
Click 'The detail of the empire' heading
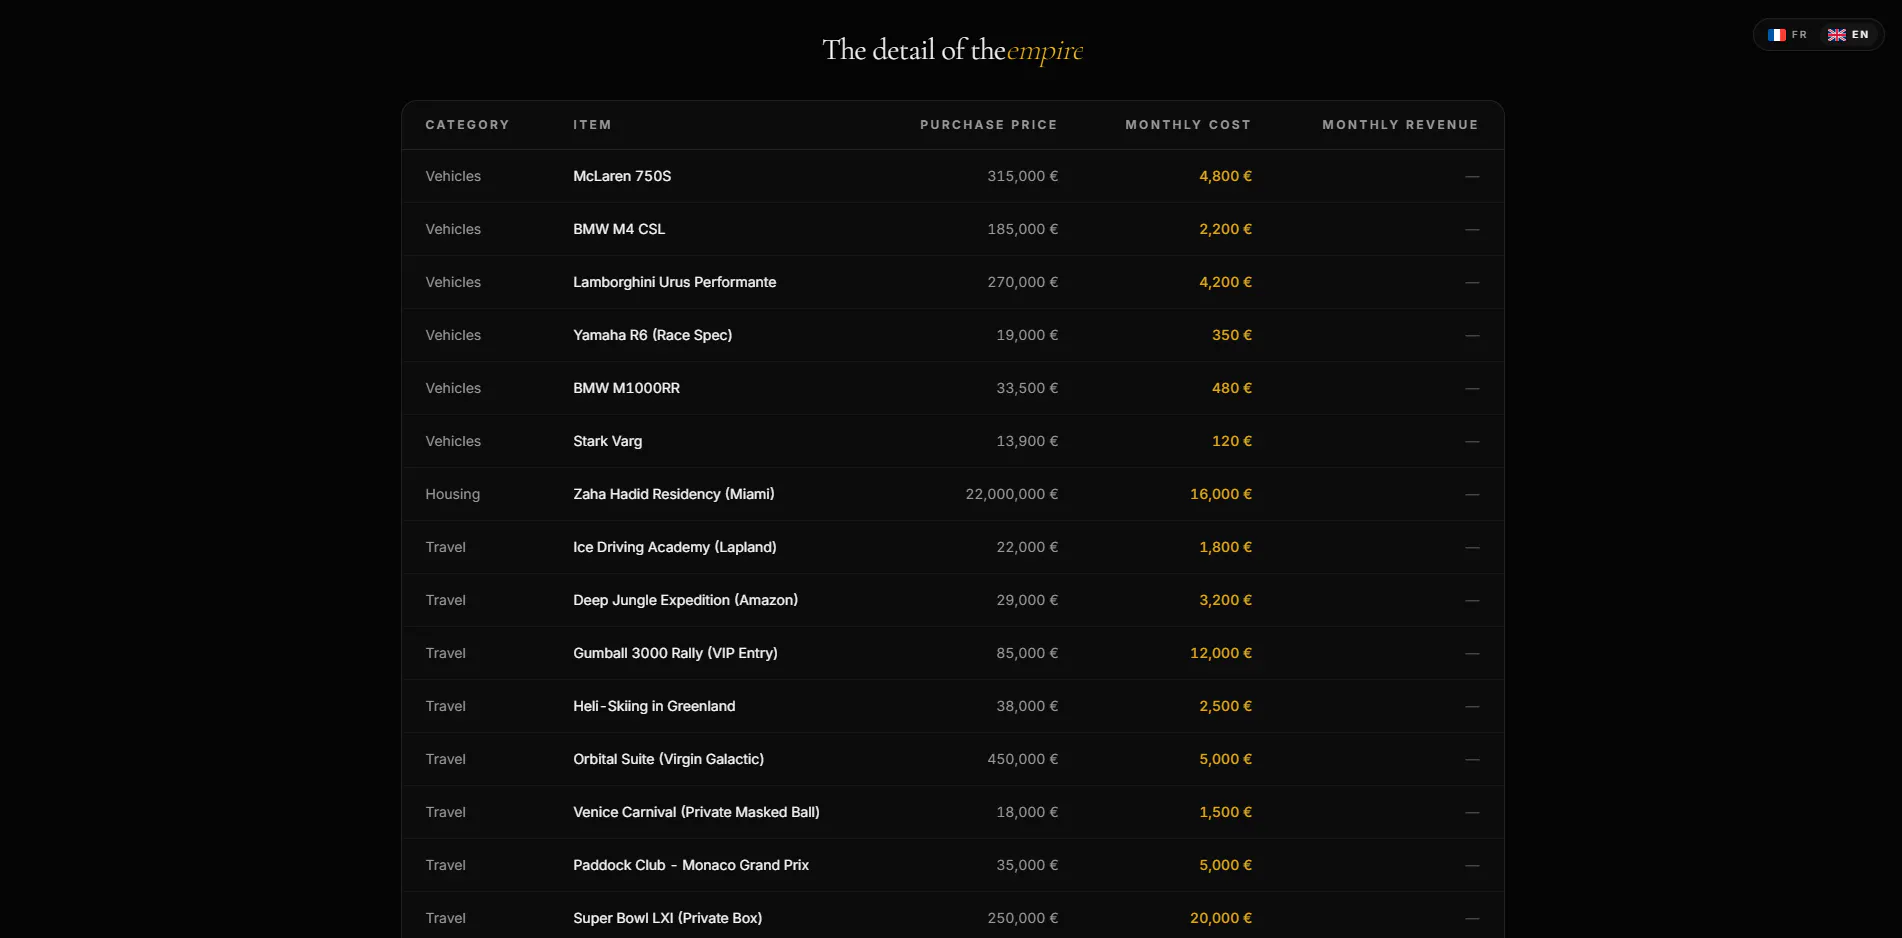point(952,50)
